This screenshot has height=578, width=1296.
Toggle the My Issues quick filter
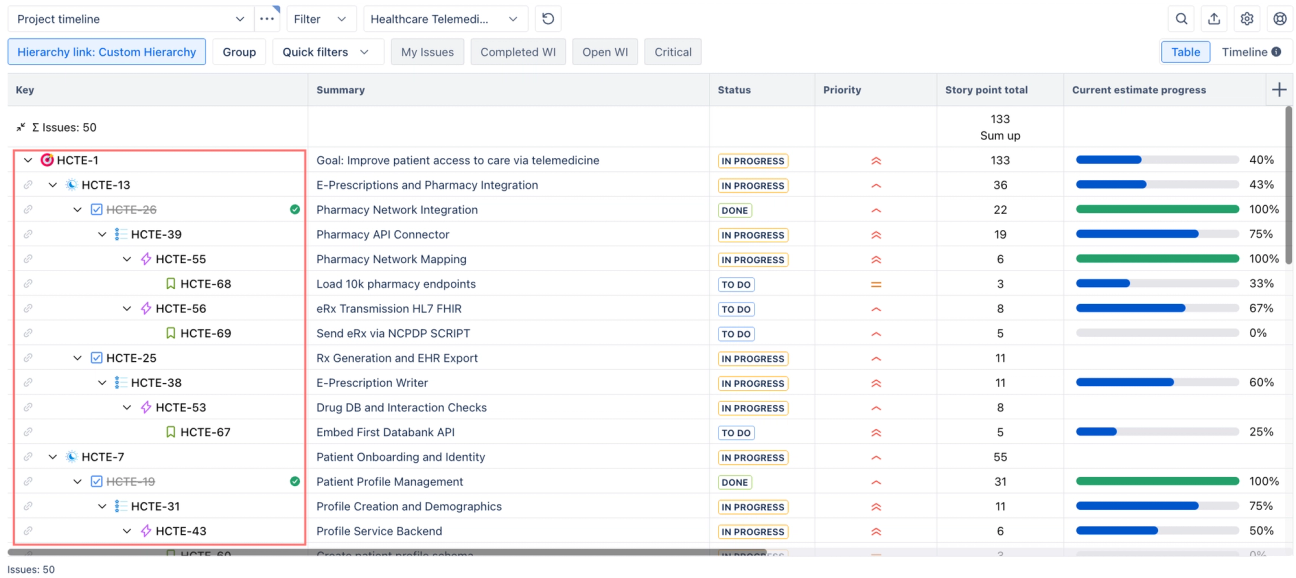(427, 51)
